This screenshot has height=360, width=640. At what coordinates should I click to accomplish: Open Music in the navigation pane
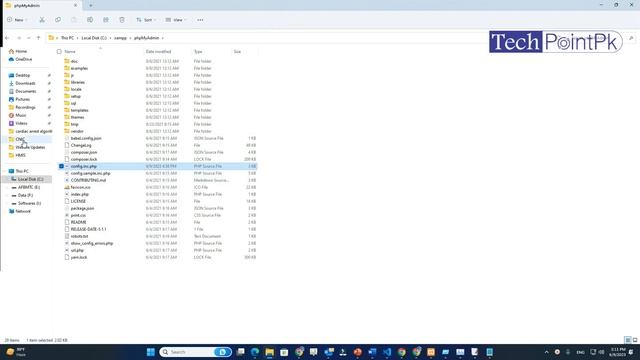[x=21, y=116]
